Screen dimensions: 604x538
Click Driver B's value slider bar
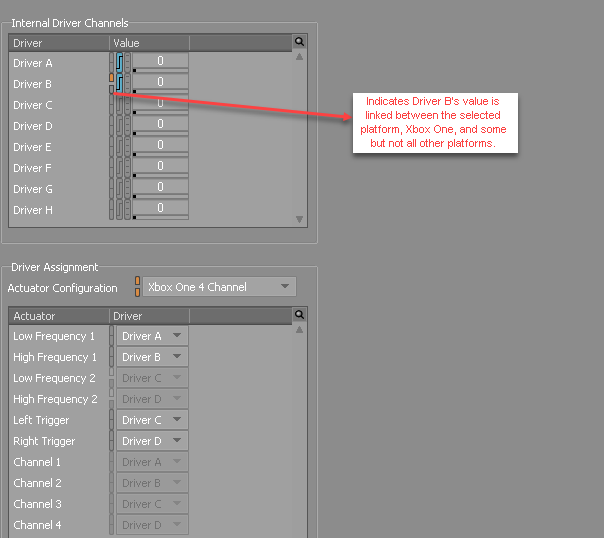pos(160,91)
